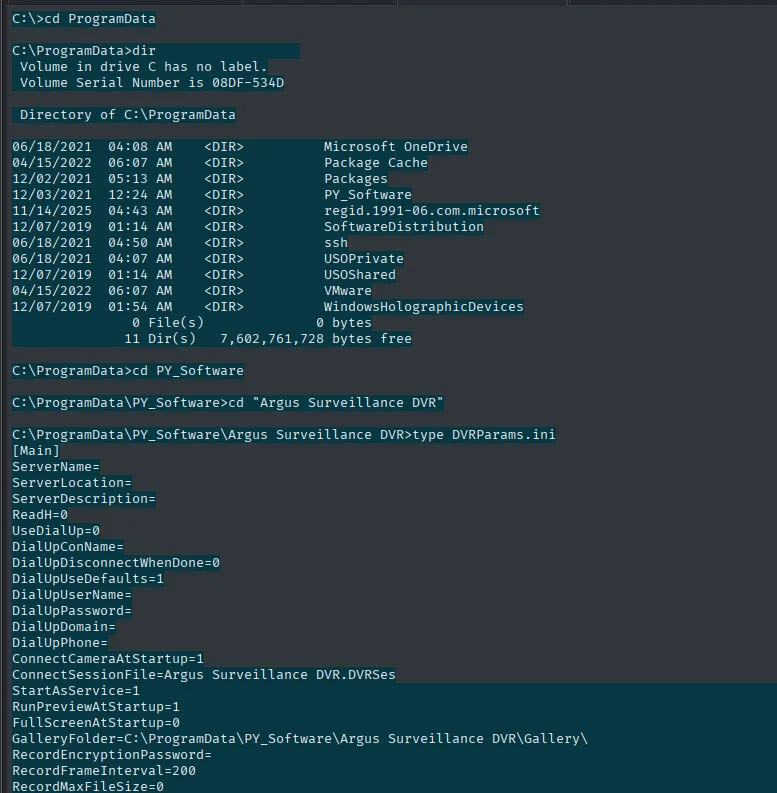Click the 06/18/2021 04:08 AM timestamp
This screenshot has width=777, height=793.
[x=92, y=147]
